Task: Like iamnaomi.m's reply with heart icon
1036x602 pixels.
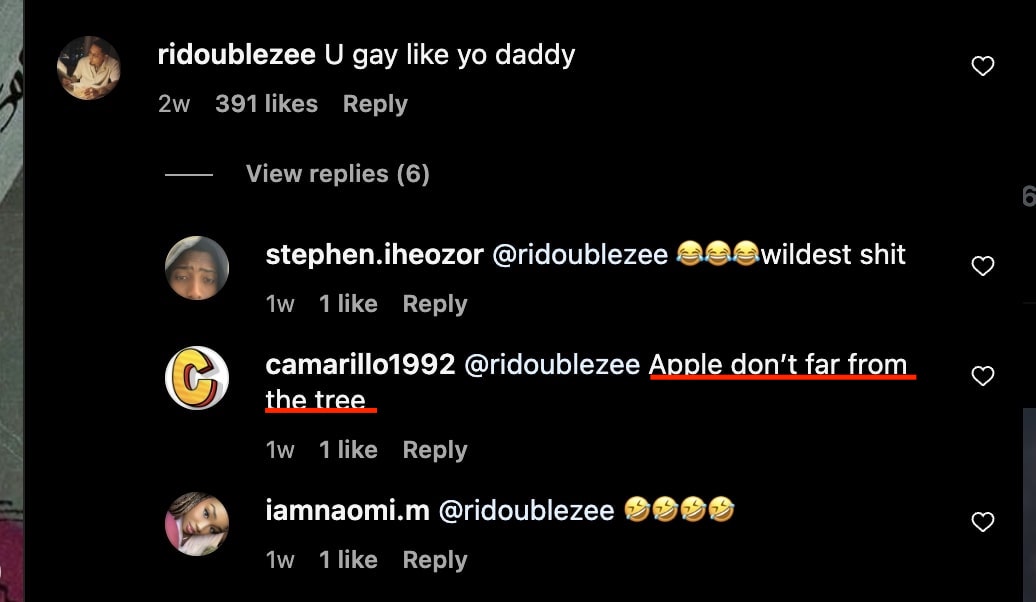Action: (x=982, y=522)
